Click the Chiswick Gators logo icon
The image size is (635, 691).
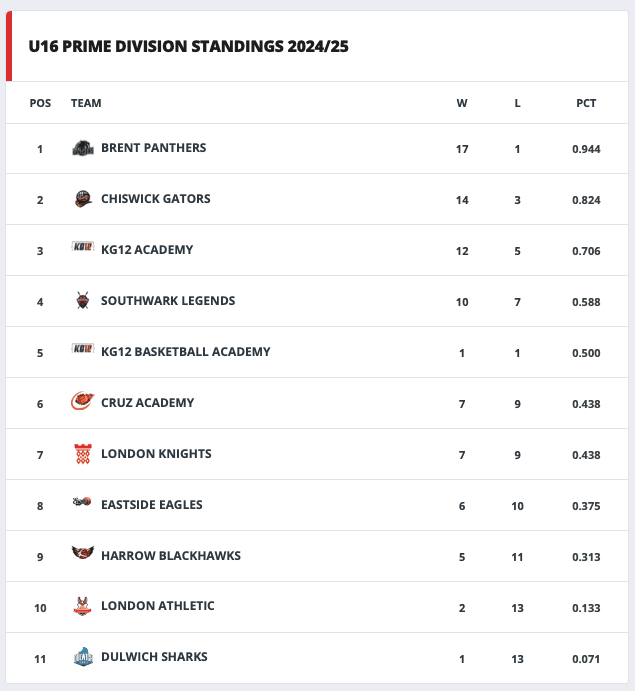click(x=83, y=199)
